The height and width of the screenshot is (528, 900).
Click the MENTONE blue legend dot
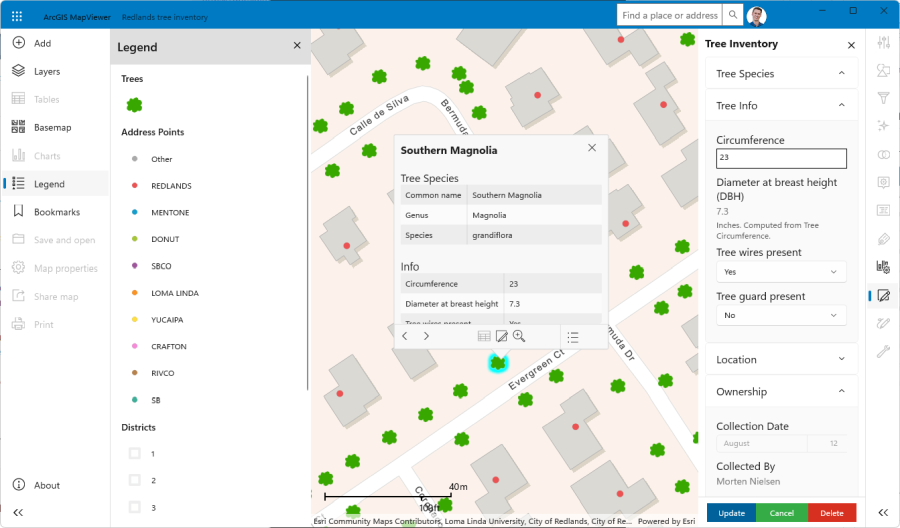click(135, 212)
